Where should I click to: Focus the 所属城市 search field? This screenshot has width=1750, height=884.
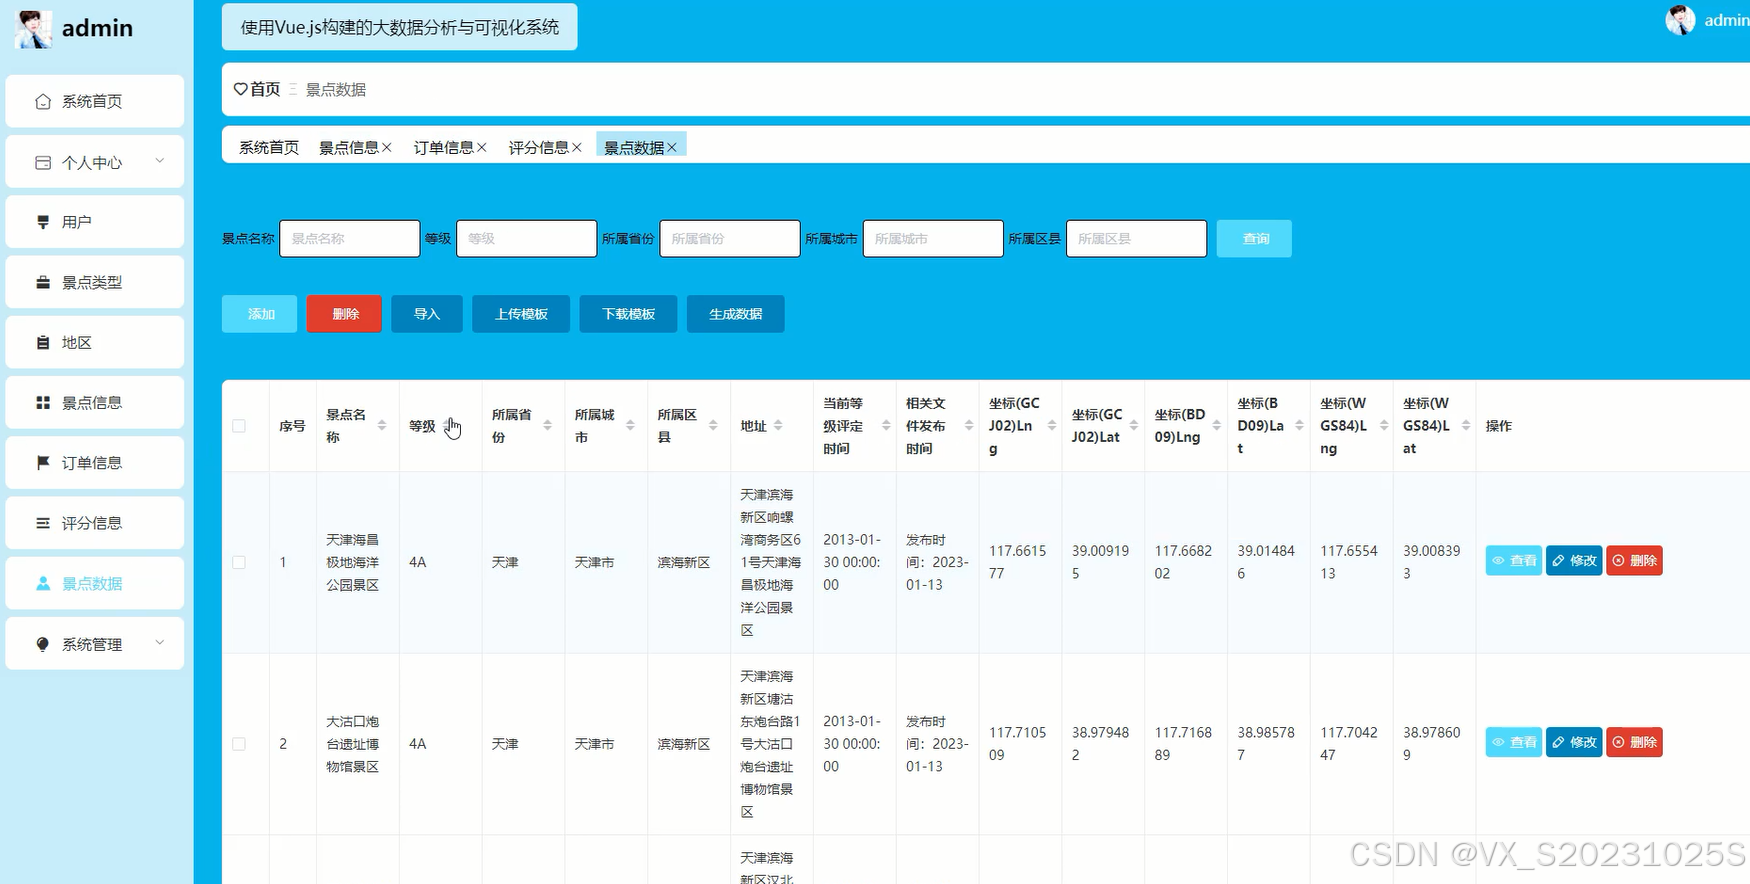[x=933, y=239]
